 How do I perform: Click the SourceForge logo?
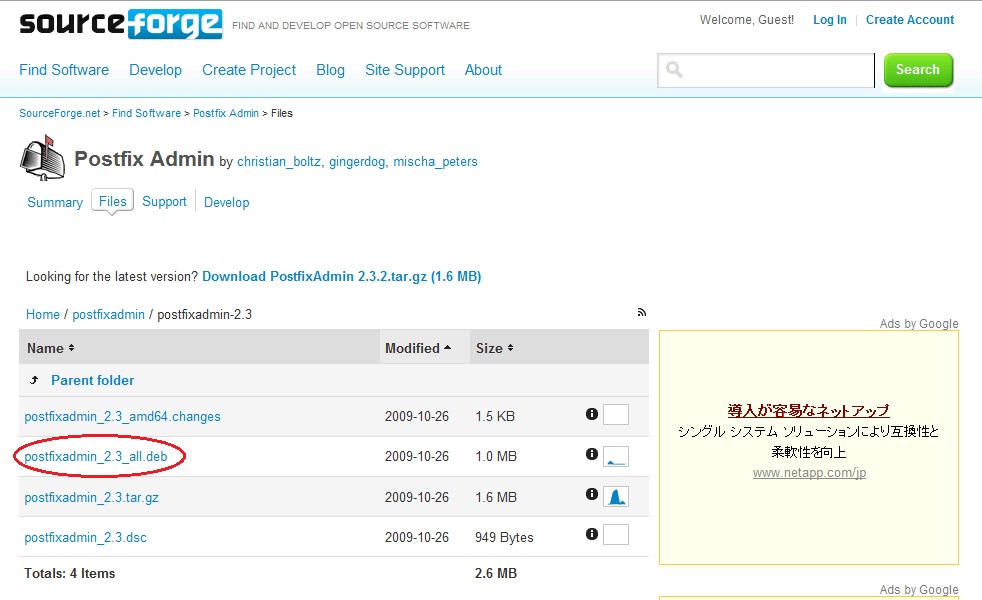[120, 23]
